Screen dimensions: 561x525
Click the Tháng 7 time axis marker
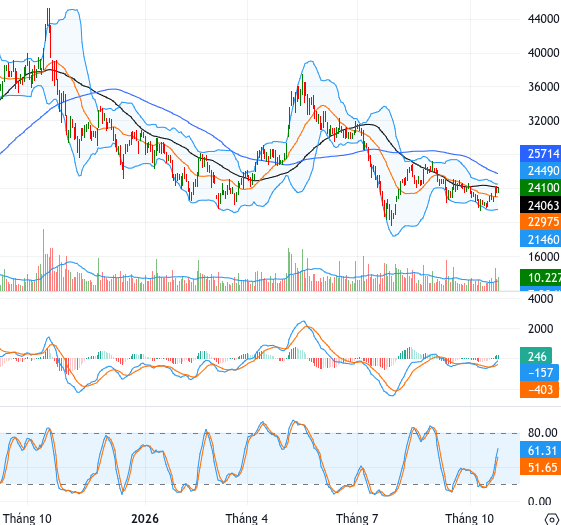pos(357,518)
